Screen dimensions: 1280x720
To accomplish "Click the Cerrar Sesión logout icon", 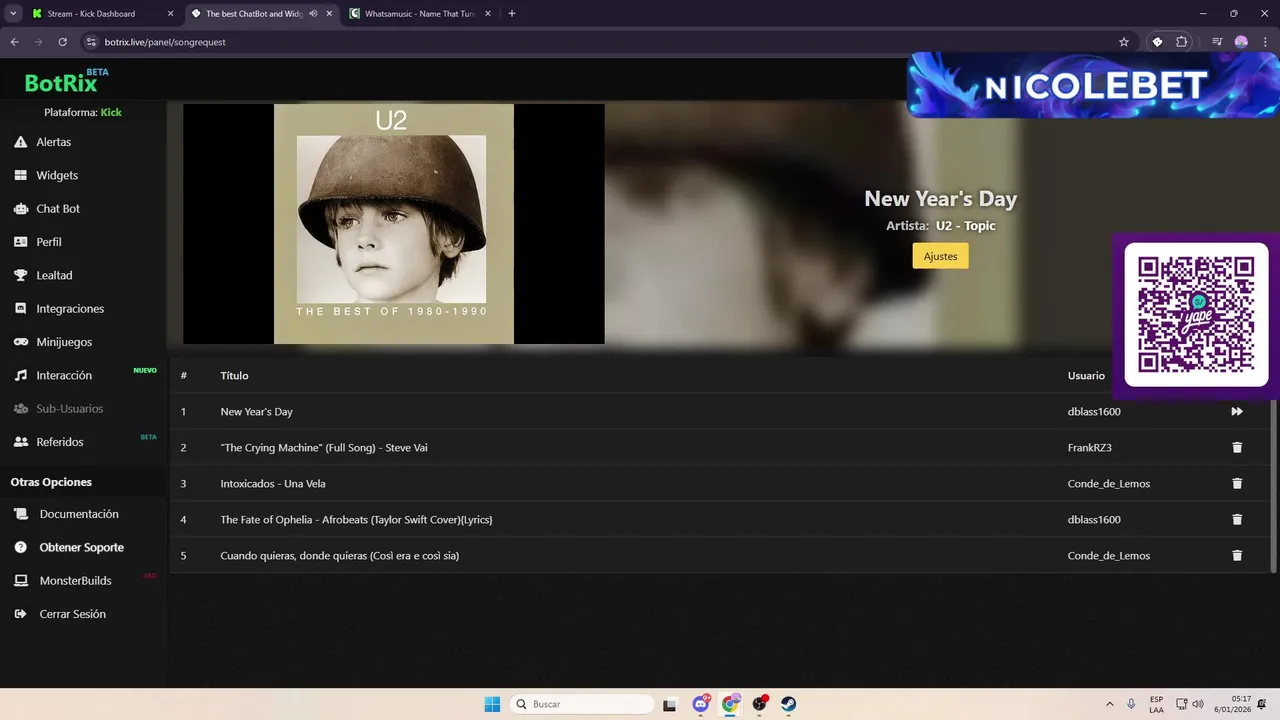I will (x=21, y=614).
